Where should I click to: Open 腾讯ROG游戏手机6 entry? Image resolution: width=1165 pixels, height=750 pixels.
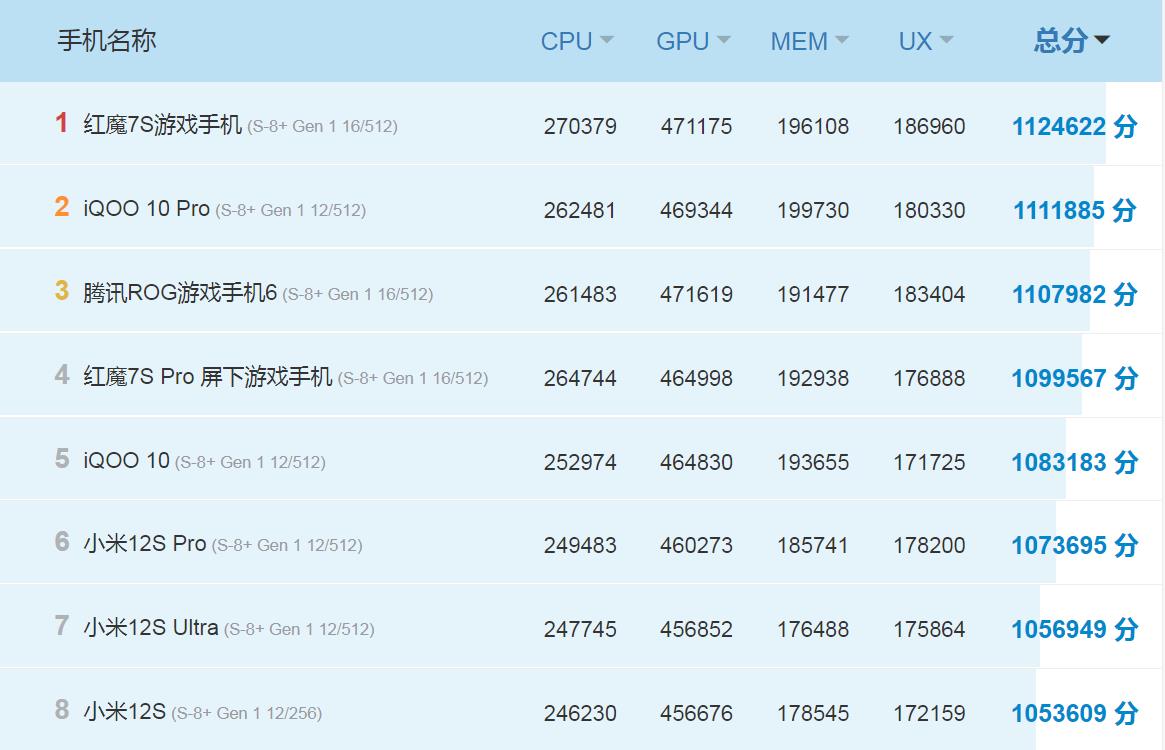click(258, 293)
